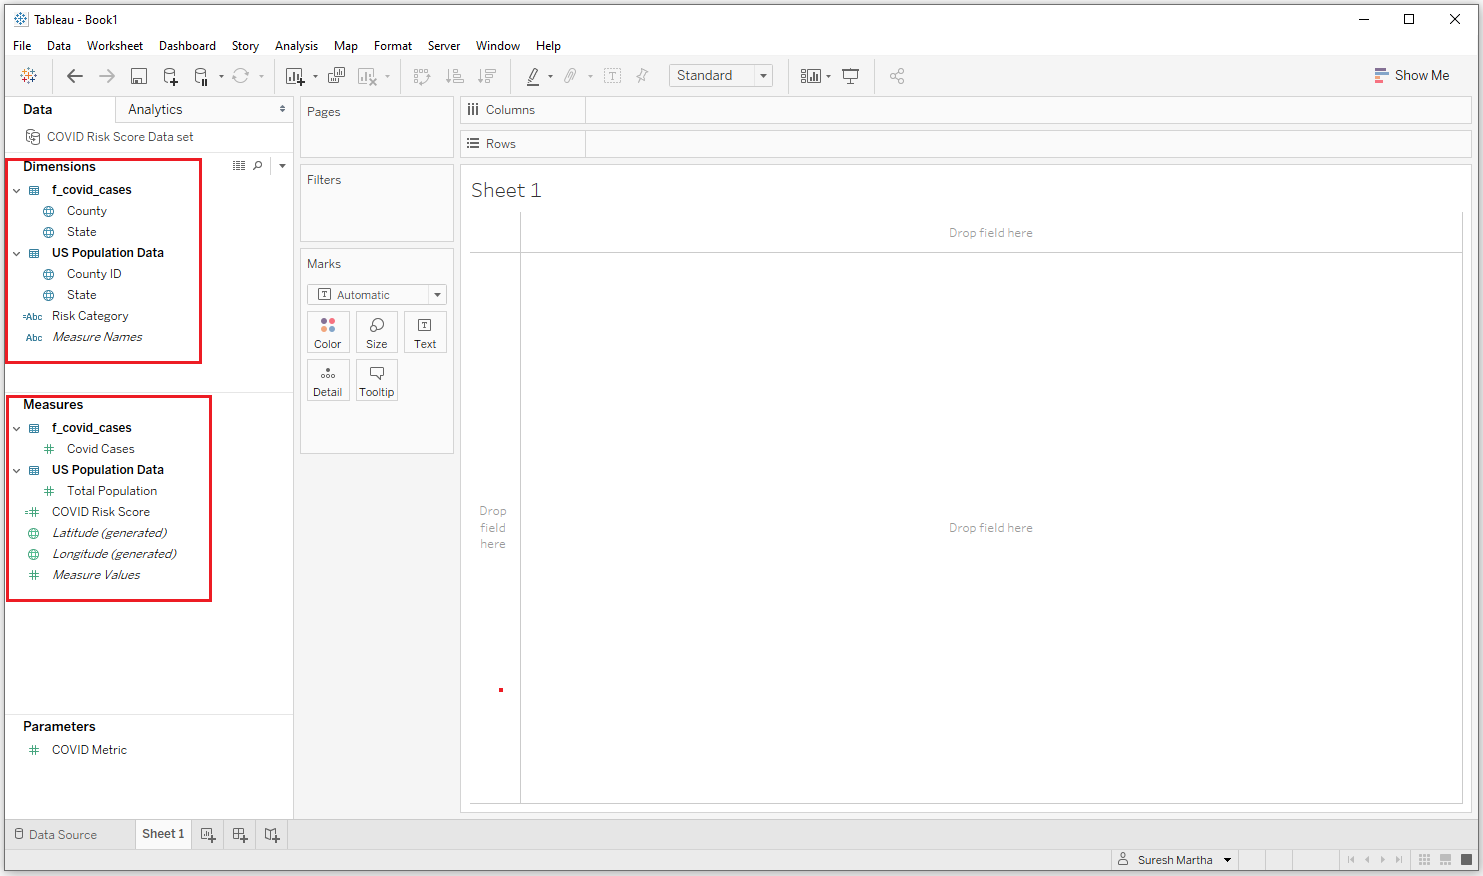Go to the Data Source page

(x=62, y=834)
